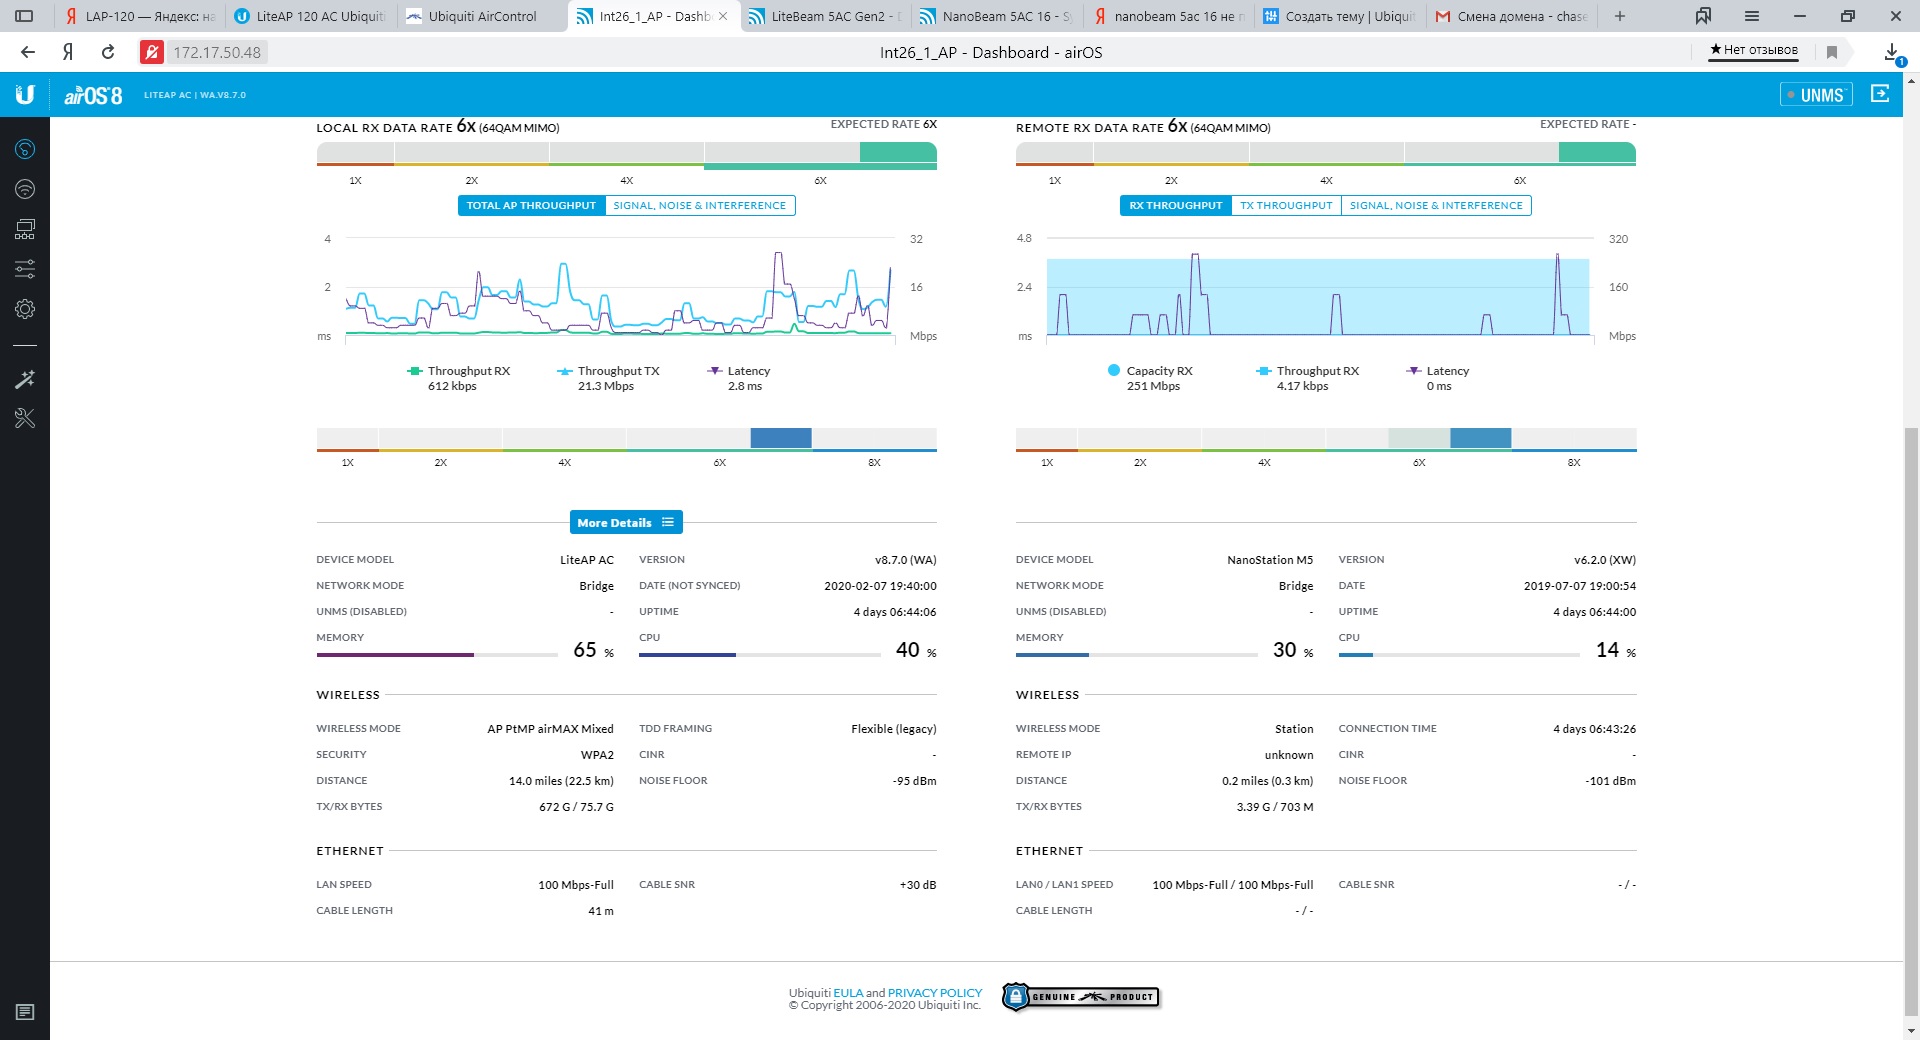This screenshot has width=1920, height=1040.
Task: Click the remote RX data rate bar
Action: [1326, 154]
